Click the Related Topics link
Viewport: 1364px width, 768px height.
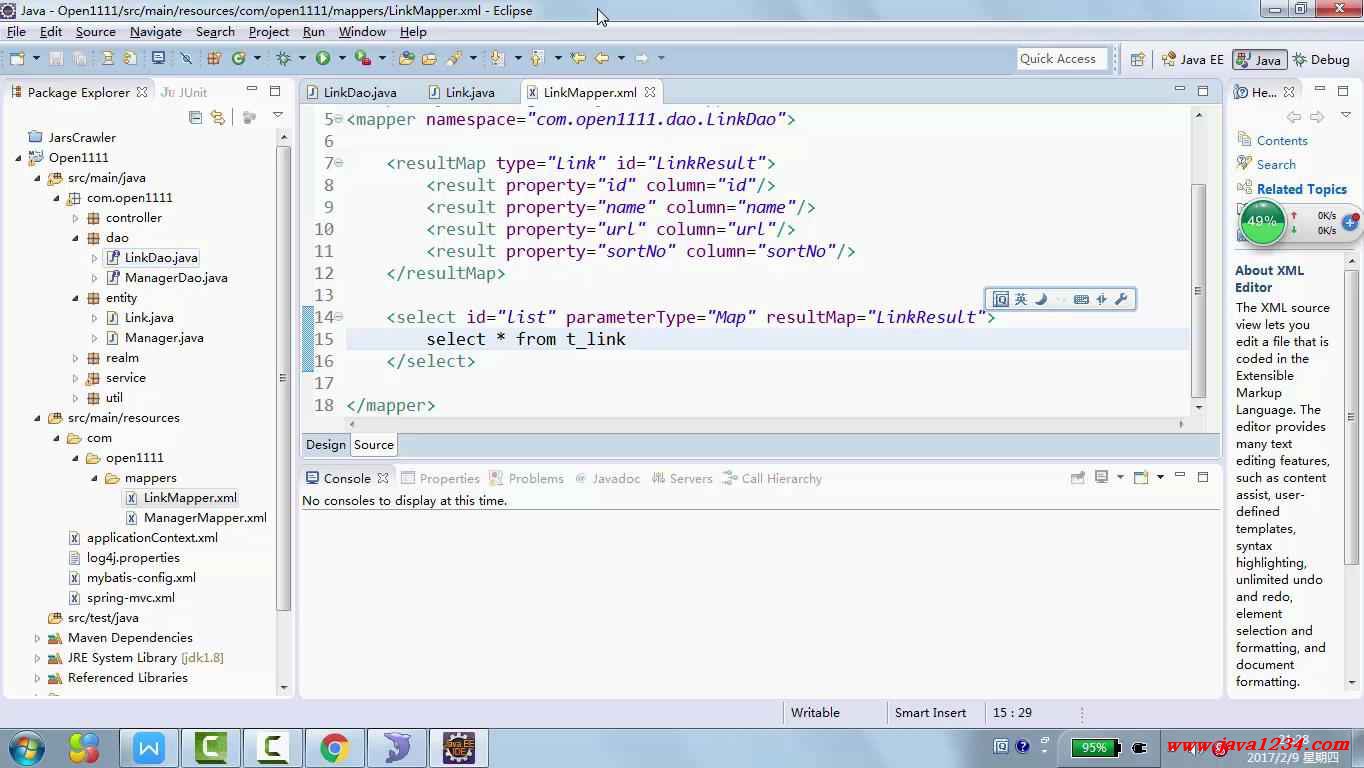[x=1301, y=189]
